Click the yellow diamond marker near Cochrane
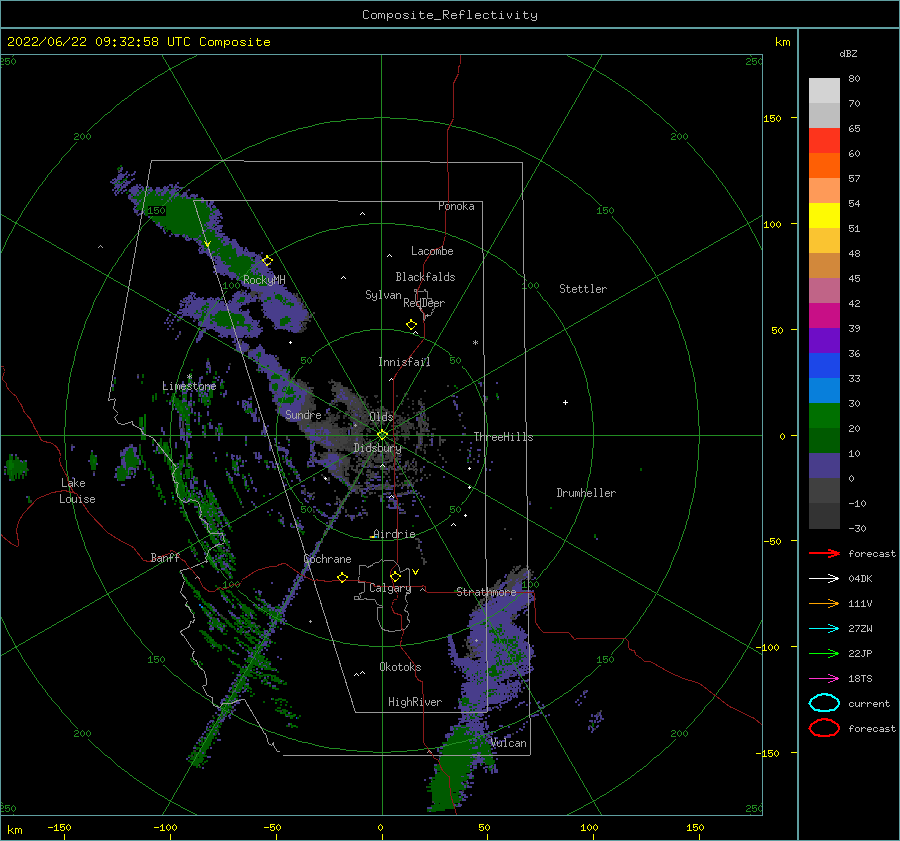900x841 pixels. (343, 577)
